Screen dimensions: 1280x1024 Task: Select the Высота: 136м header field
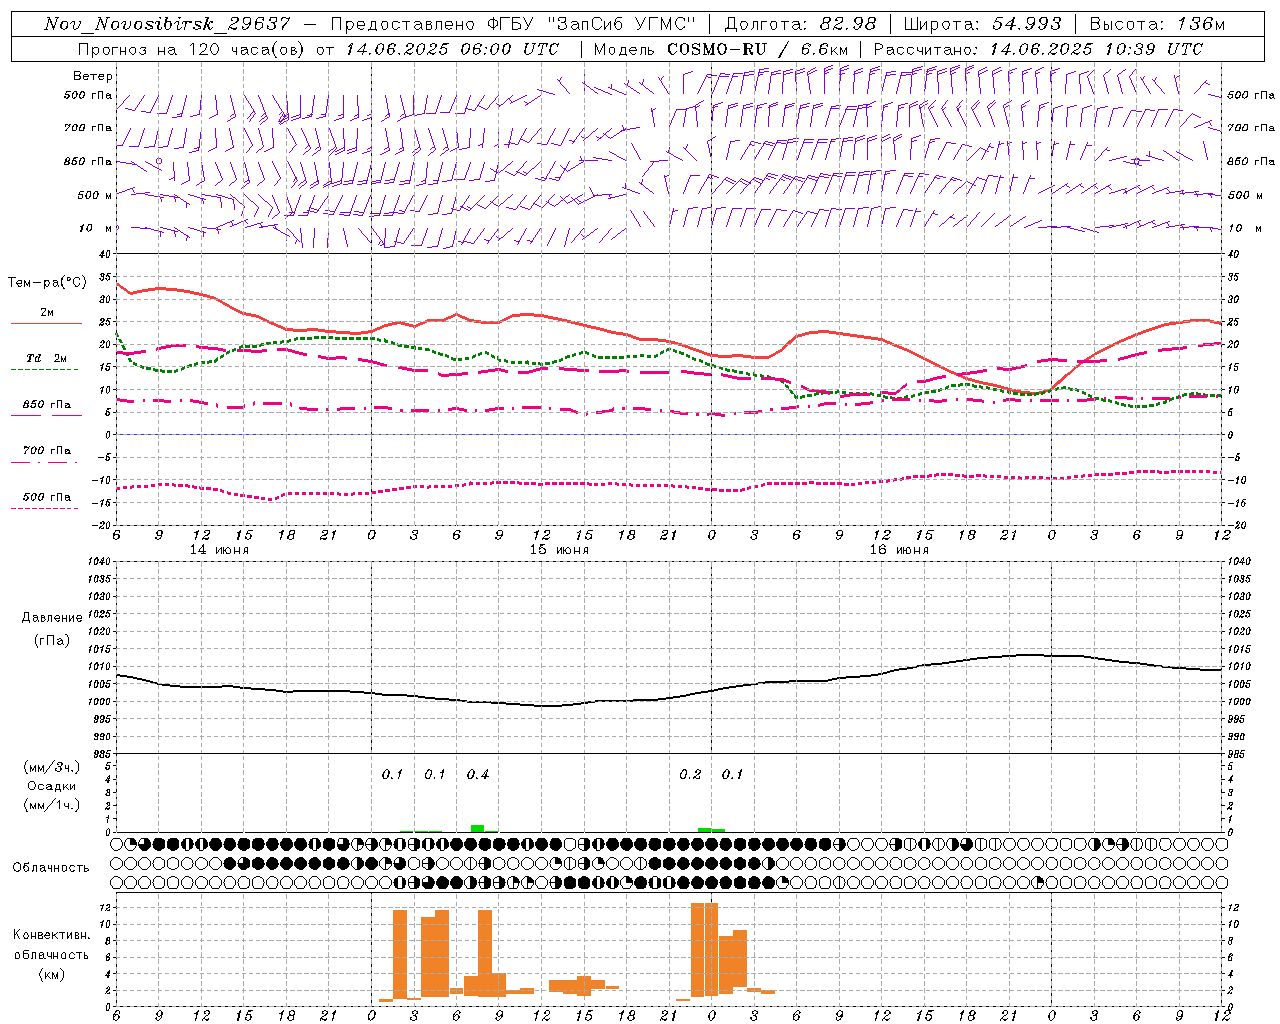click(x=1156, y=23)
